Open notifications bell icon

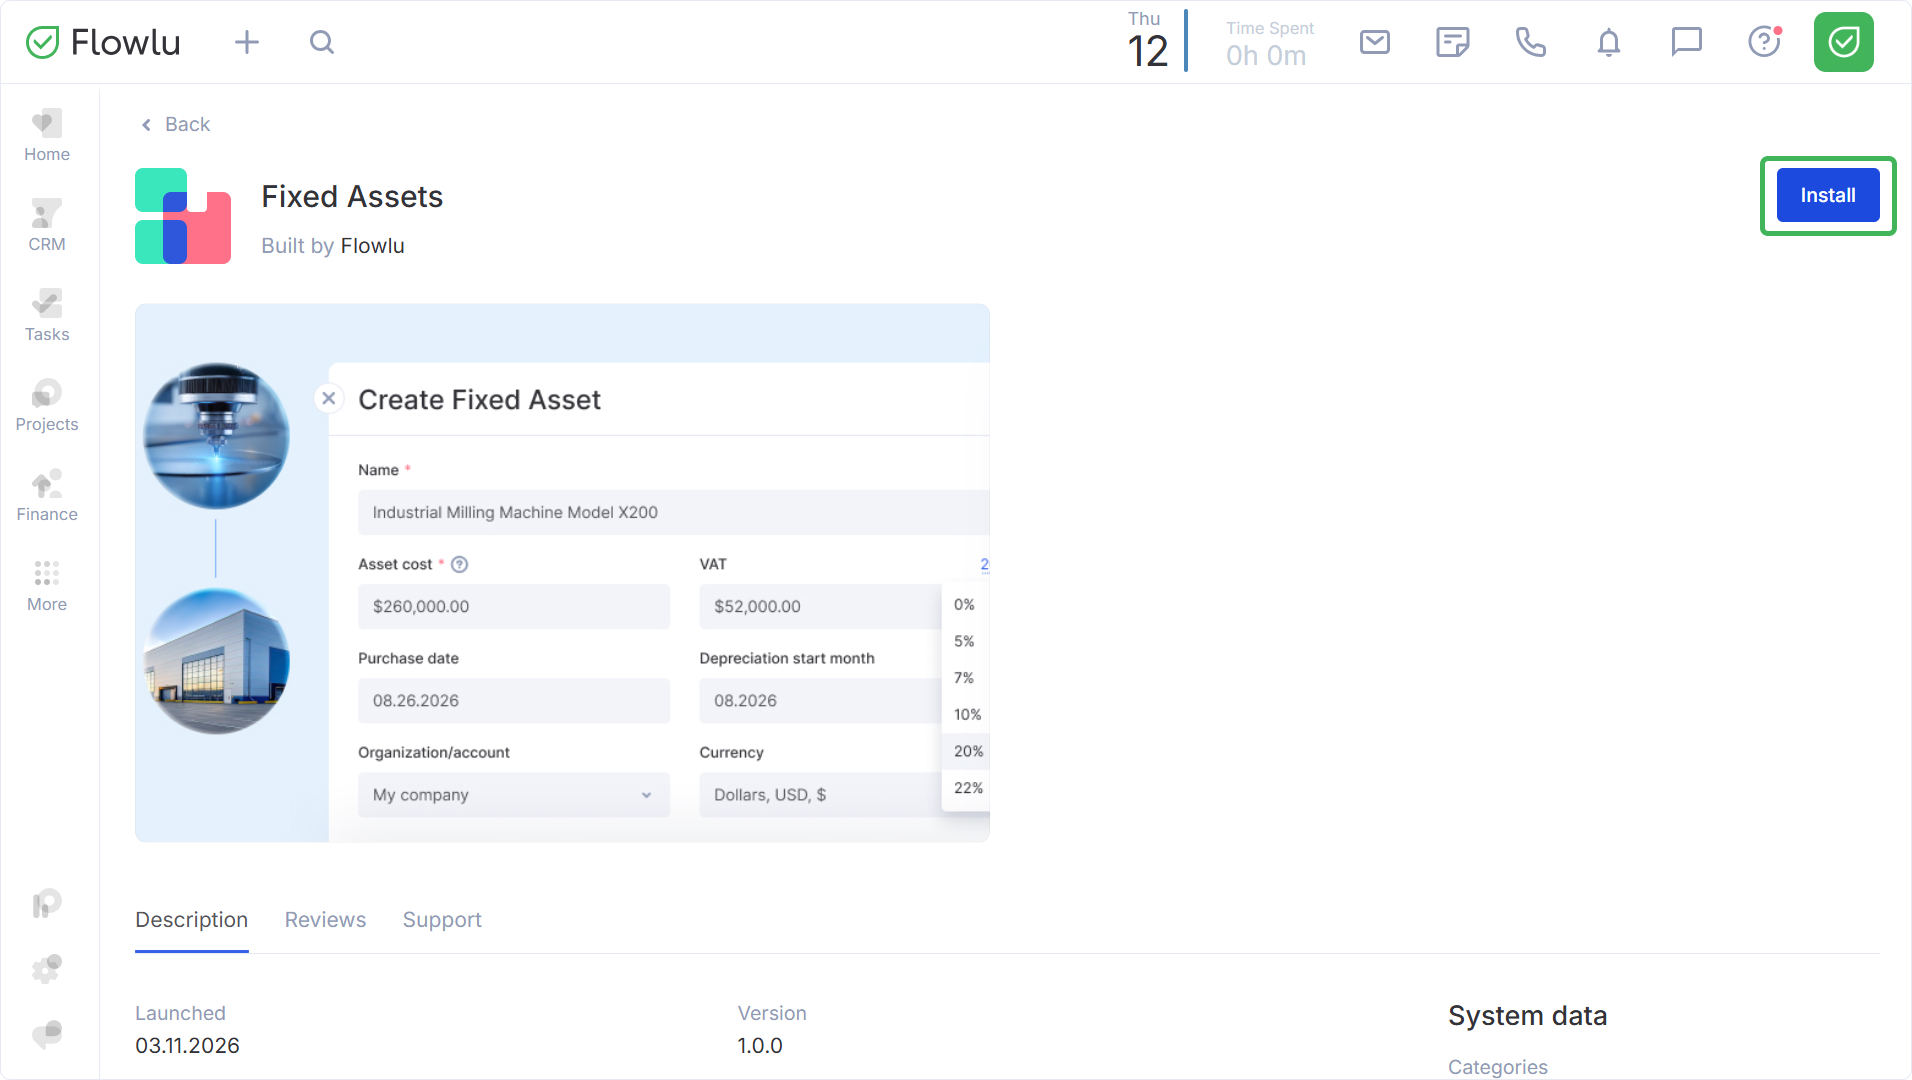(x=1608, y=42)
